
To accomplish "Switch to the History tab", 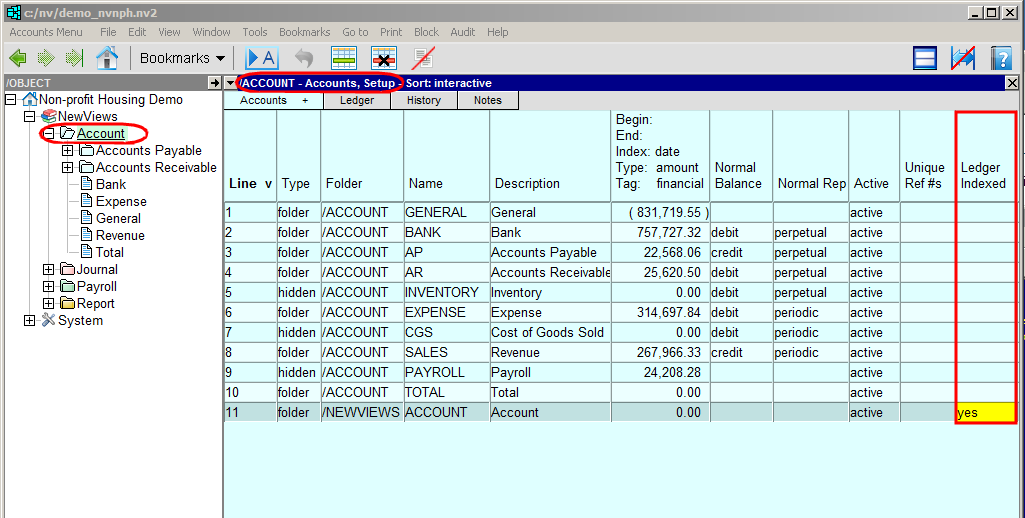I will (424, 100).
